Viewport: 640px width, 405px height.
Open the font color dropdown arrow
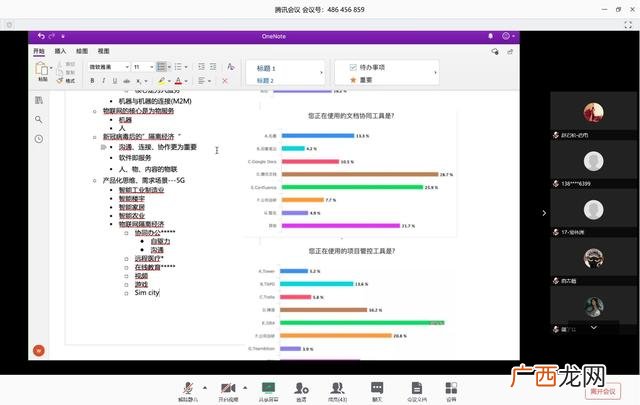click(186, 81)
